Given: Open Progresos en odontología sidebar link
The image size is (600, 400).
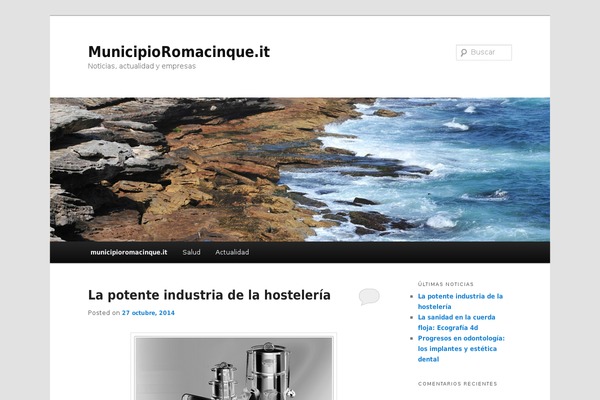Looking at the screenshot, I should tap(461, 349).
